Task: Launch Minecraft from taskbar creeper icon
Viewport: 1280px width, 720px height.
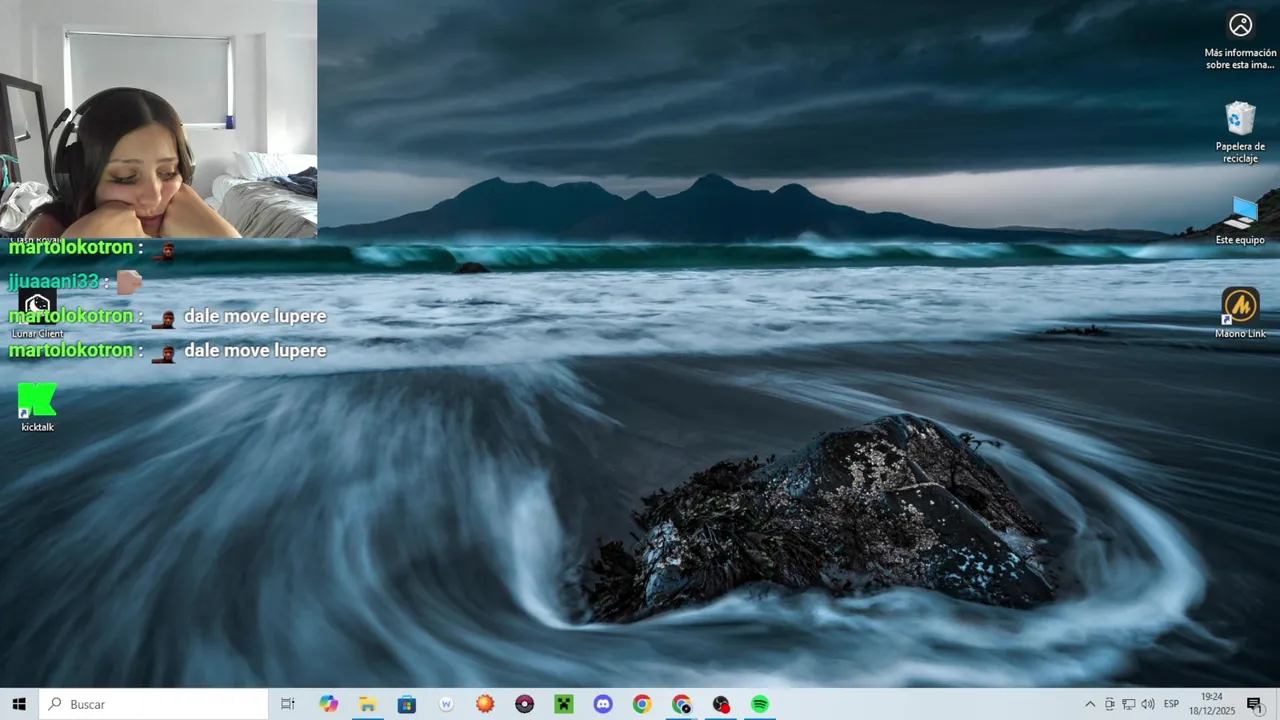Action: tap(564, 704)
